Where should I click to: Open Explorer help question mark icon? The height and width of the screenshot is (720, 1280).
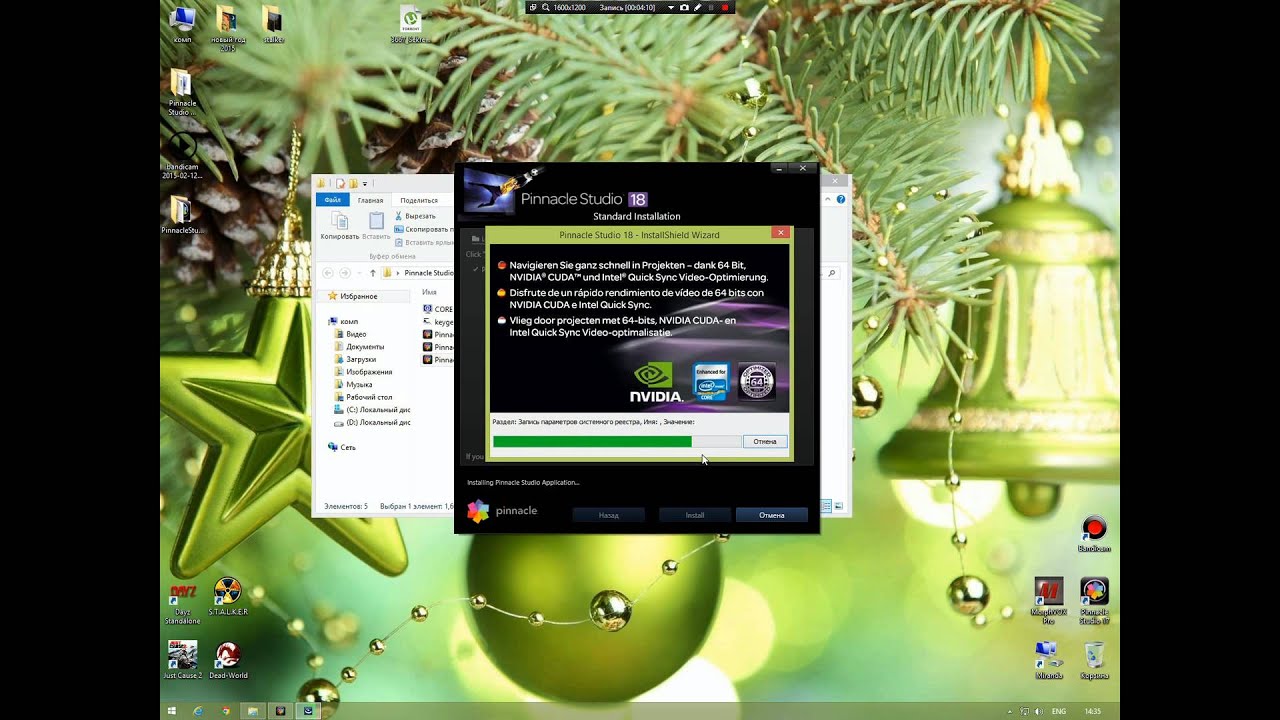841,200
